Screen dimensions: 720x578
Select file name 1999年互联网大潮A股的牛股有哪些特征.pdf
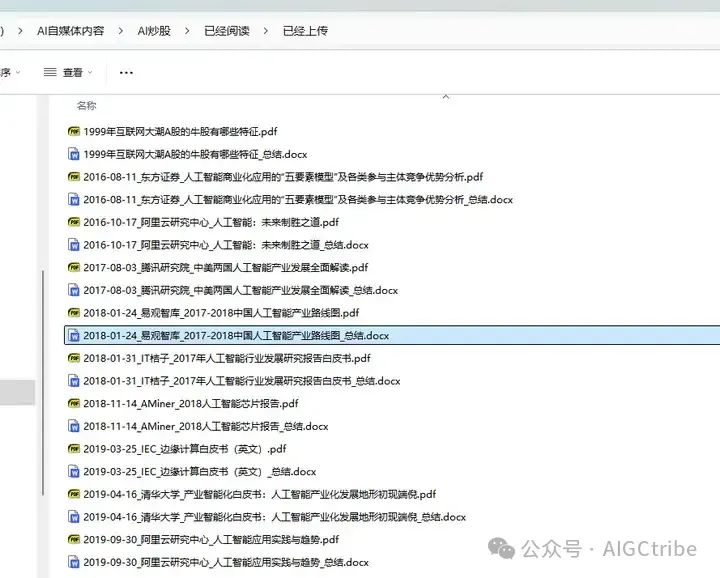tap(180, 132)
